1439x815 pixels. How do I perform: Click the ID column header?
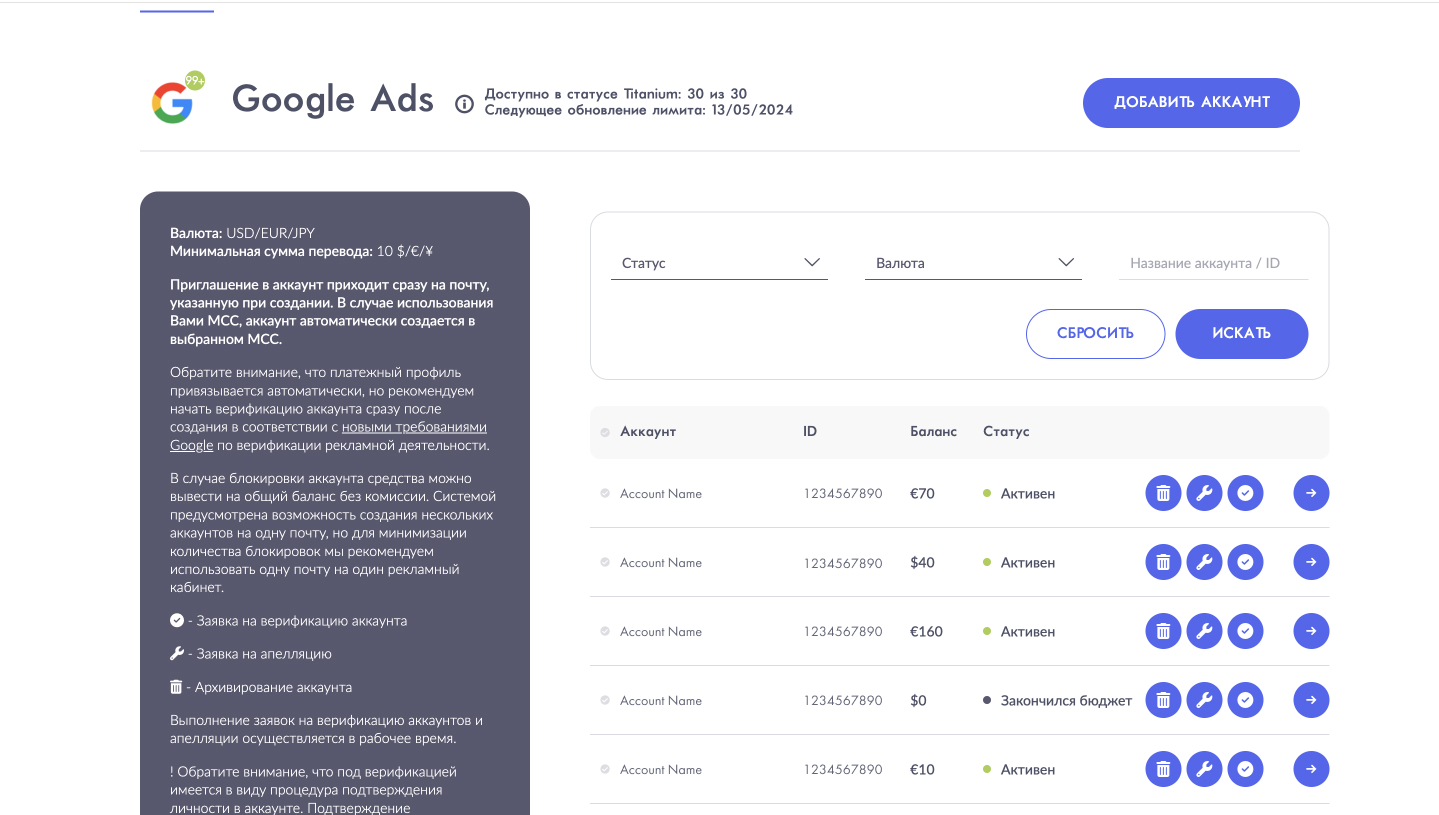point(810,431)
